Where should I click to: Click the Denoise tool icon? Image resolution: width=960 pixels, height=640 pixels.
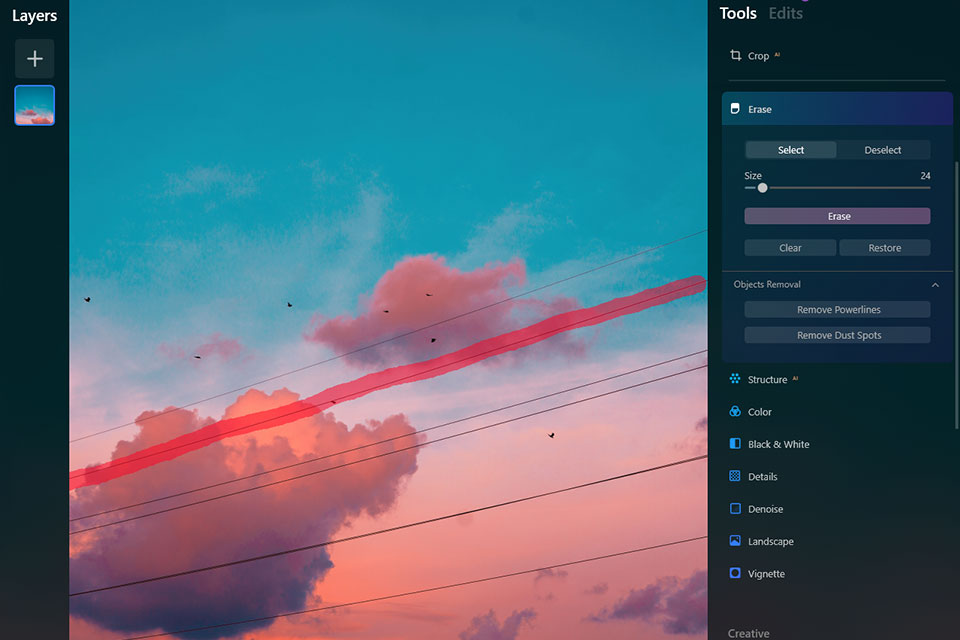click(735, 509)
